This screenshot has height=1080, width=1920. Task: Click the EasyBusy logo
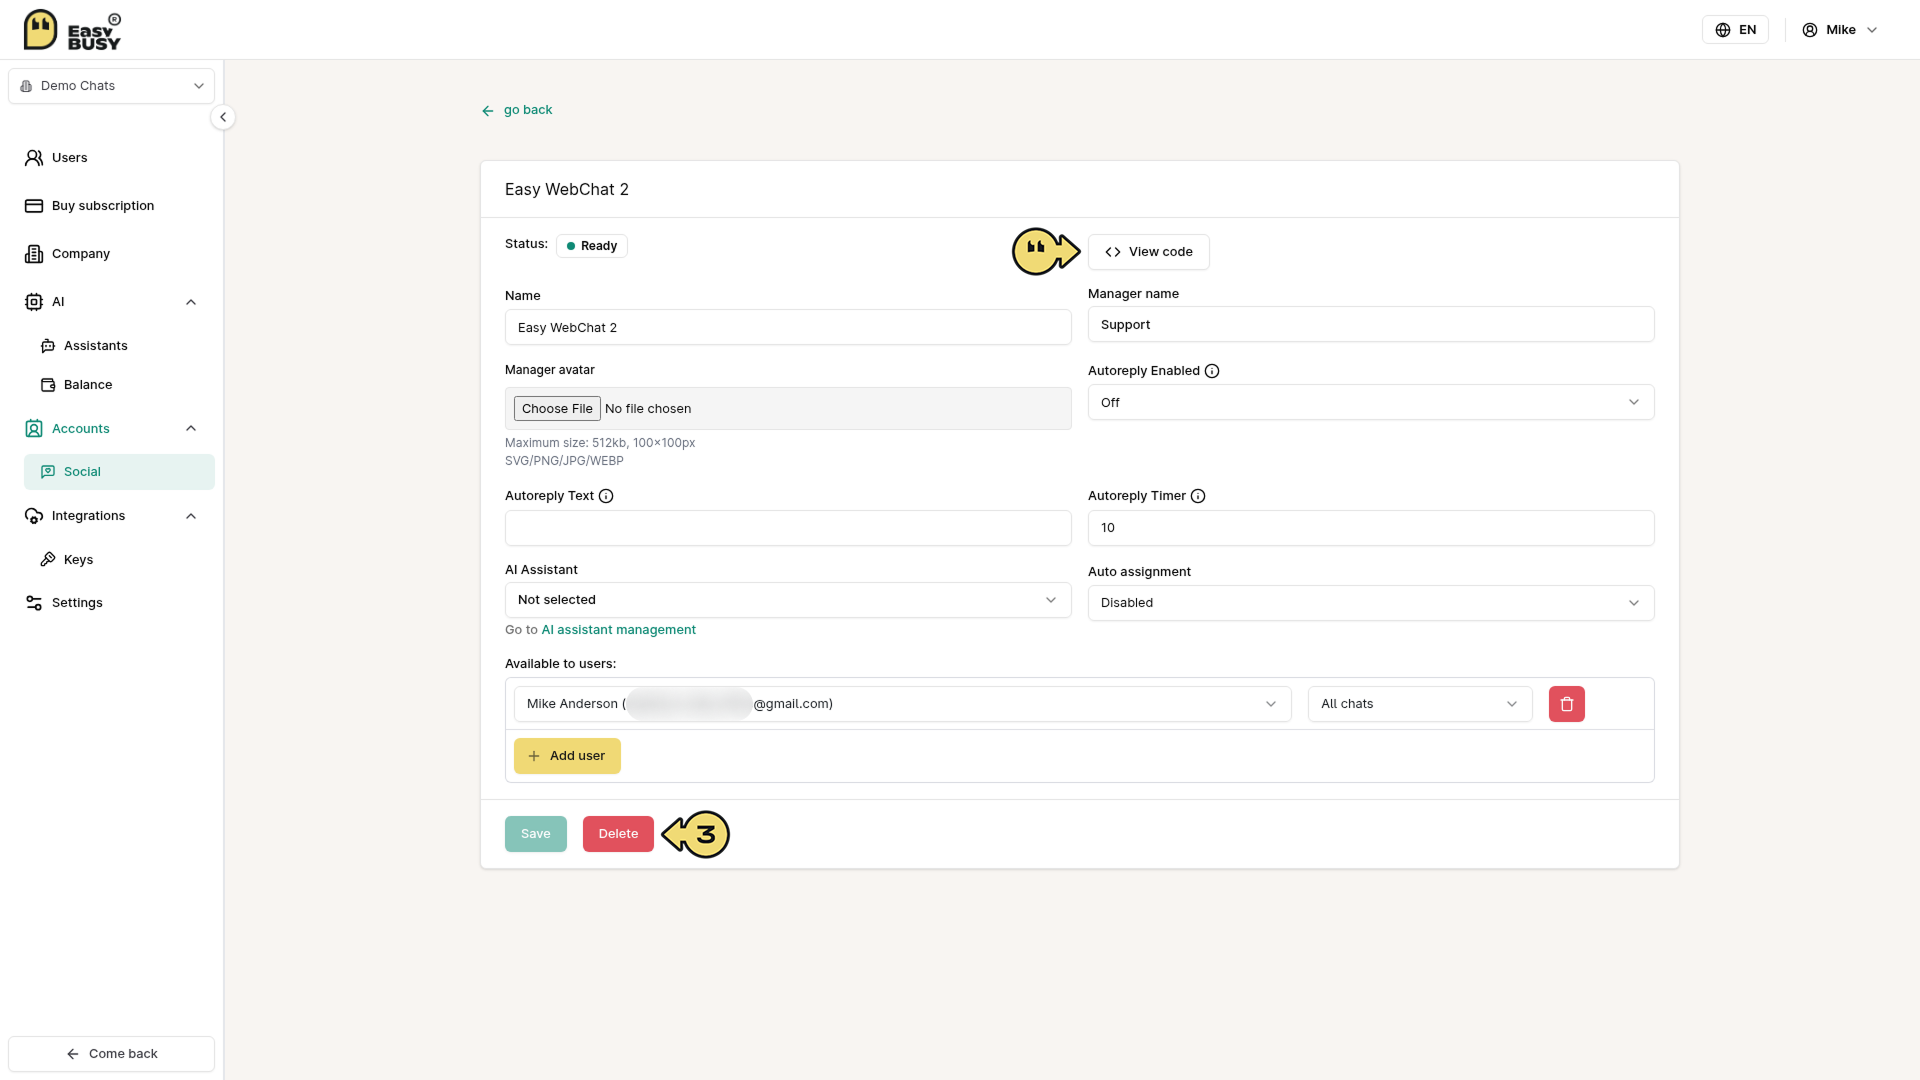(72, 30)
